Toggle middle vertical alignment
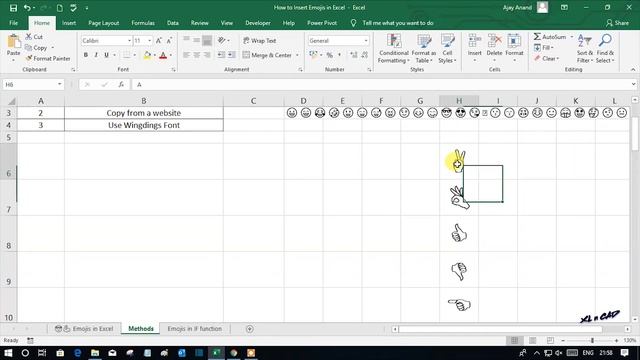640x360 pixels. [x=197, y=40]
